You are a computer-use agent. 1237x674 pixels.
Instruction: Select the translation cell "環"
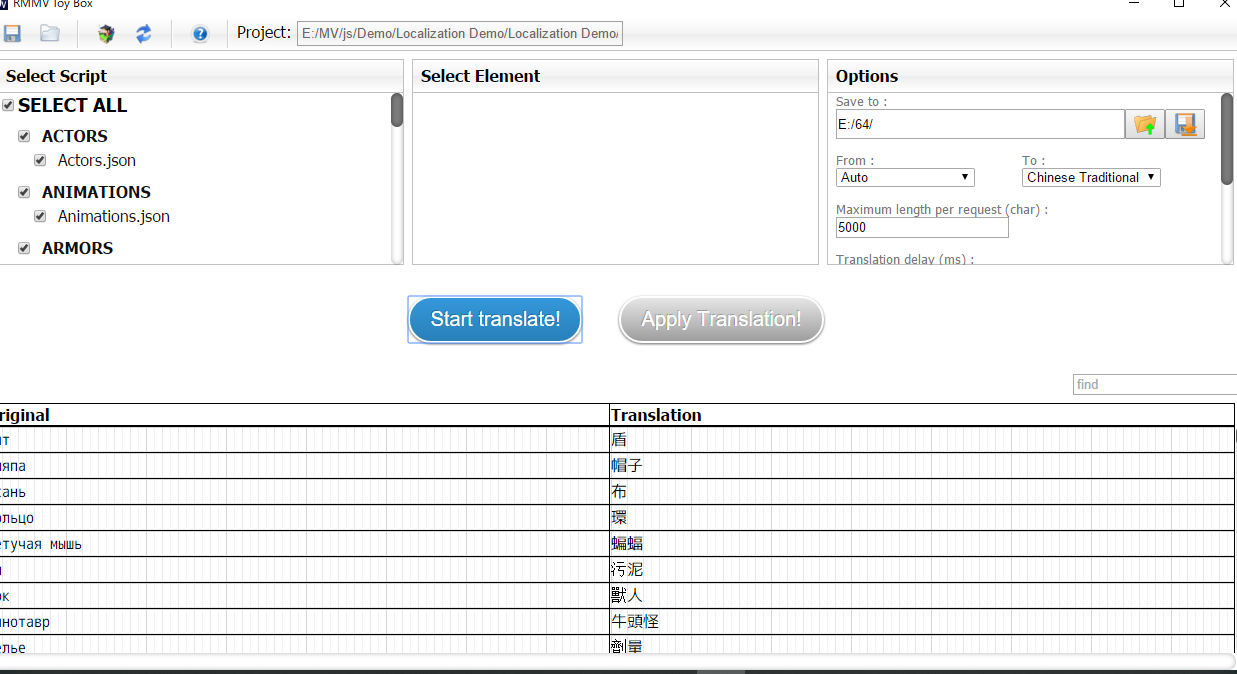tap(922, 518)
